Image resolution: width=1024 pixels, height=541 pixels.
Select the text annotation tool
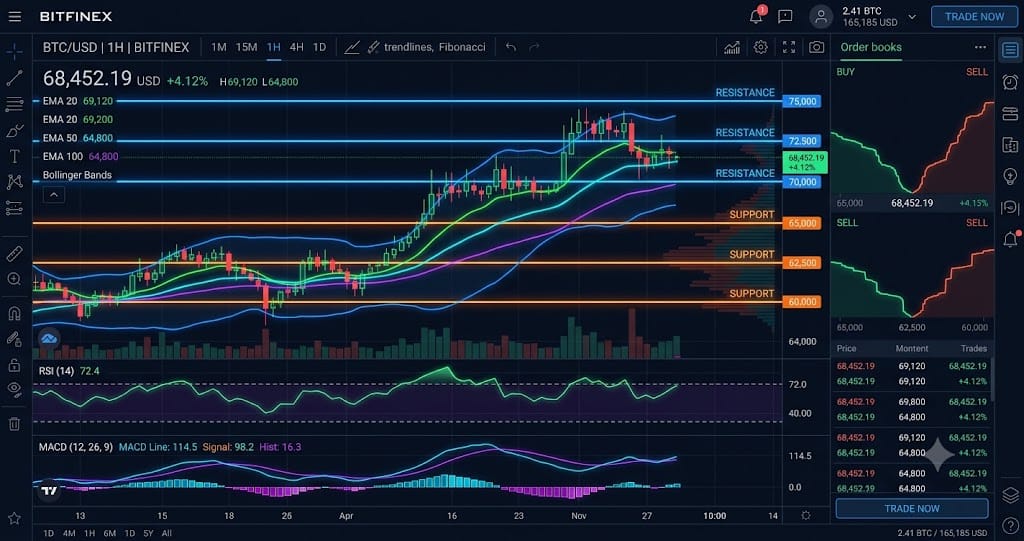(14, 156)
